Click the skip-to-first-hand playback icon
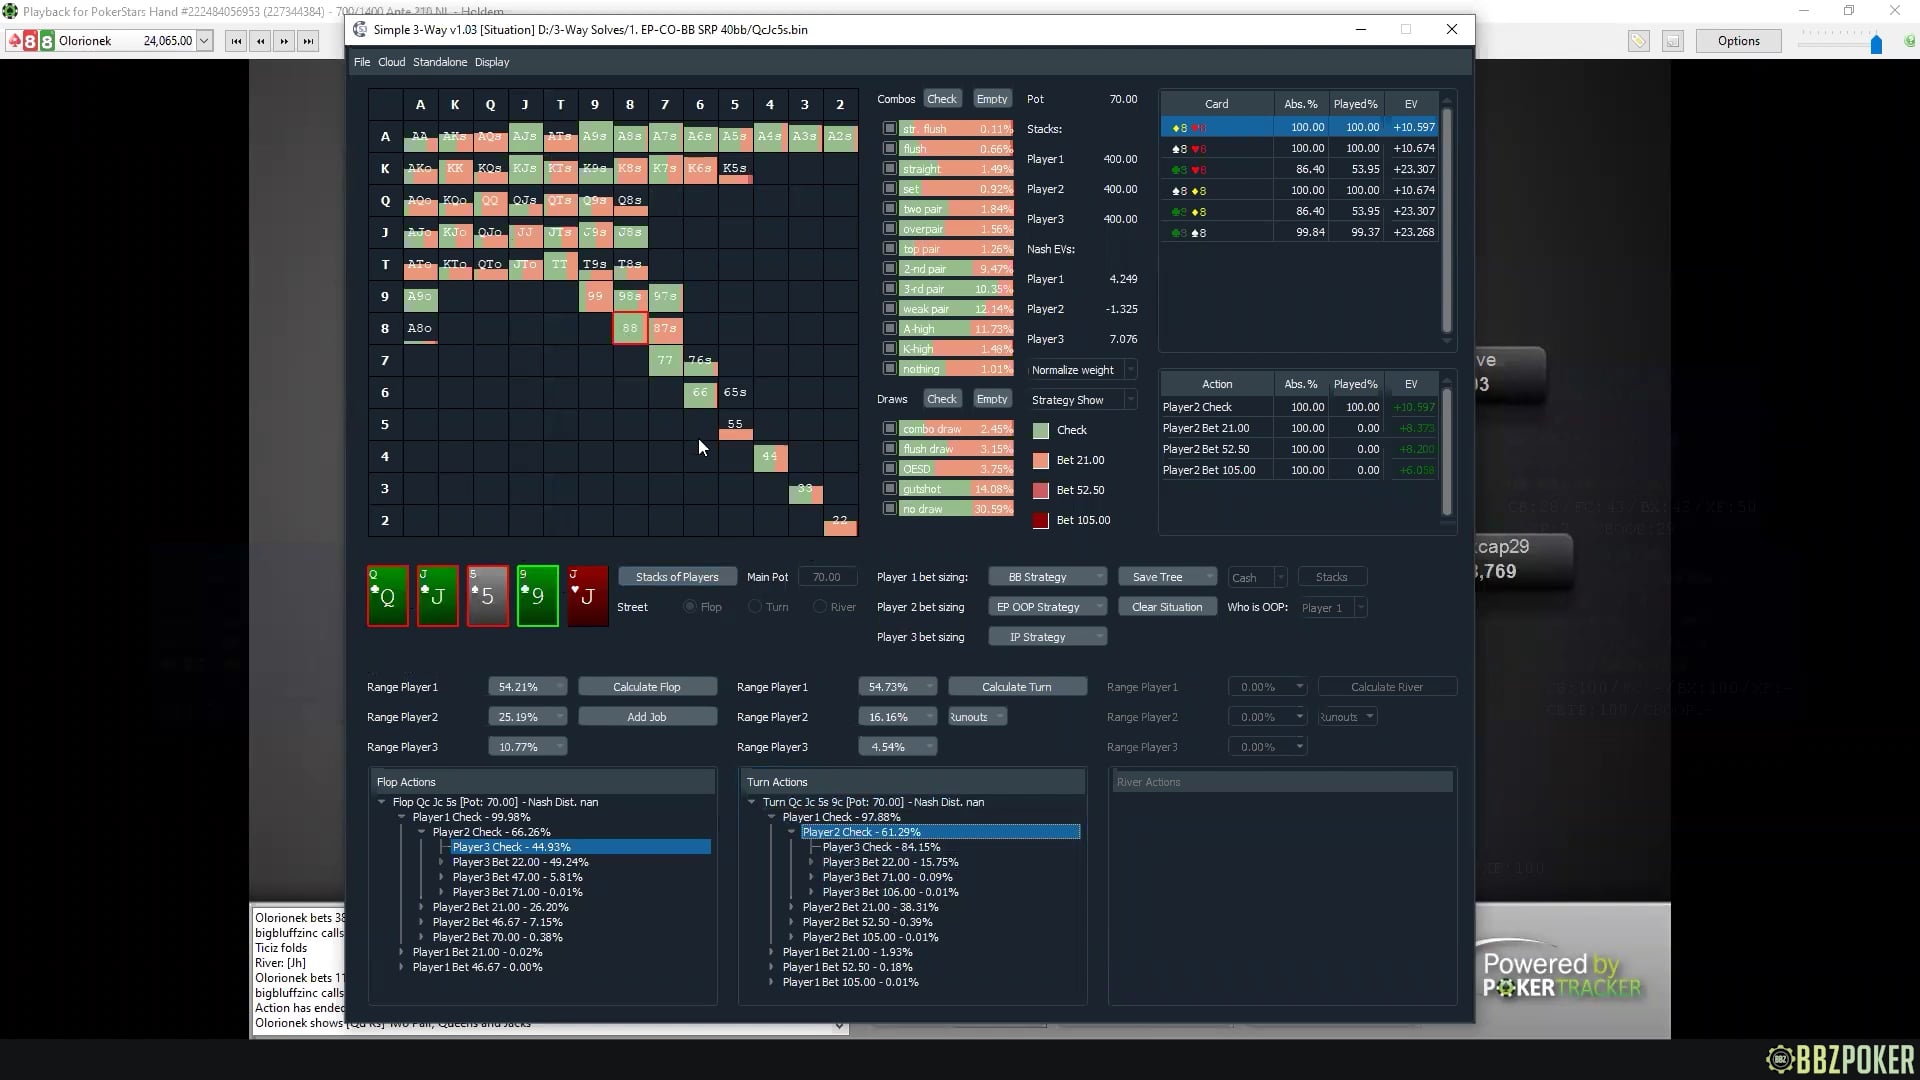 (x=236, y=41)
